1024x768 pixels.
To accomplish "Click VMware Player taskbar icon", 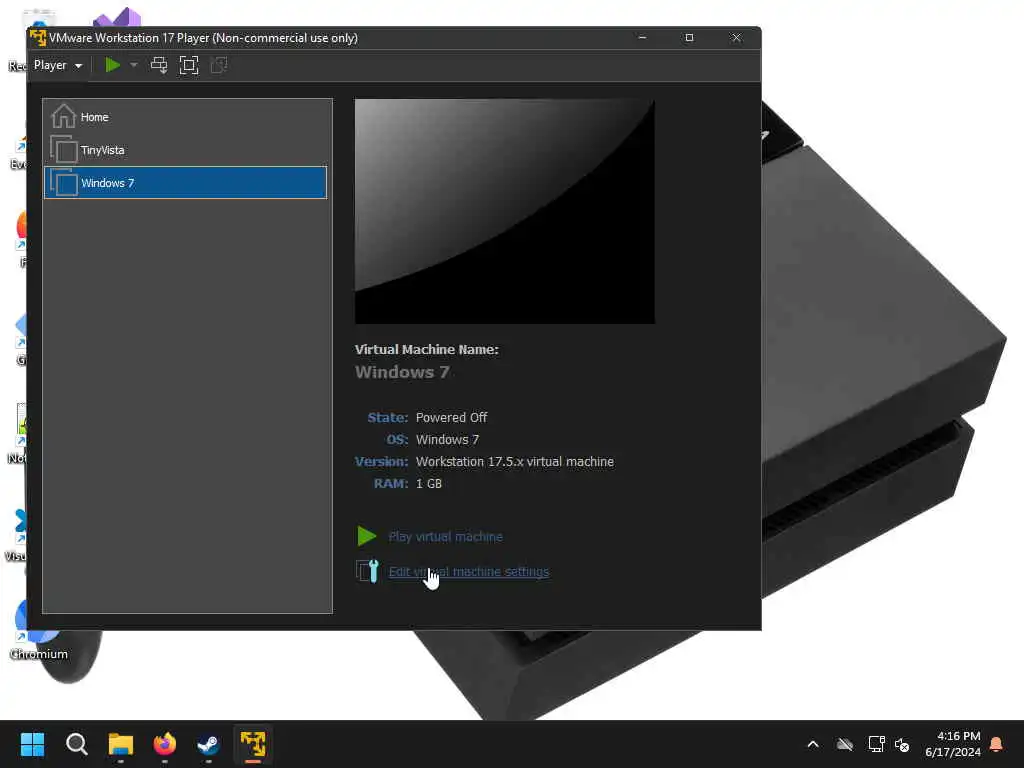I will pyautogui.click(x=253, y=744).
